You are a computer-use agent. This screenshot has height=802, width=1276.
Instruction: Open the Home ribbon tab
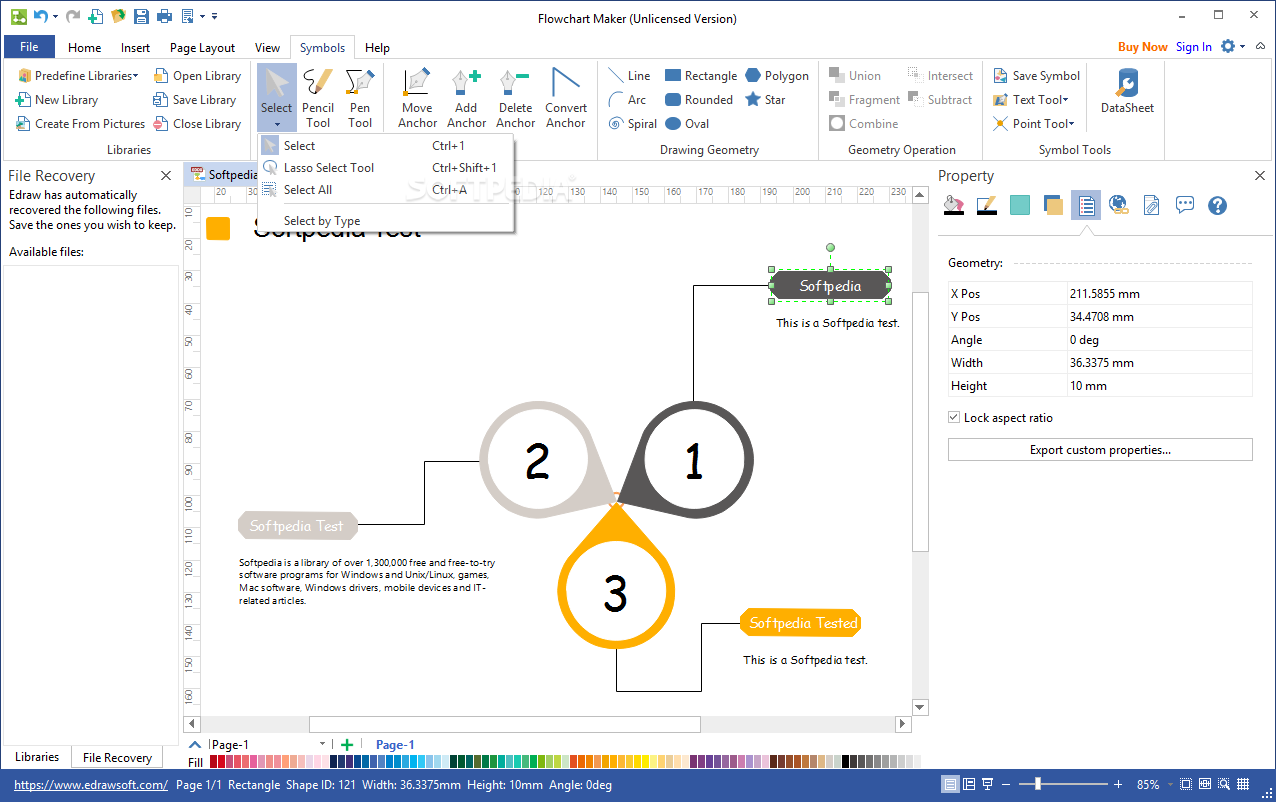pyautogui.click(x=84, y=47)
